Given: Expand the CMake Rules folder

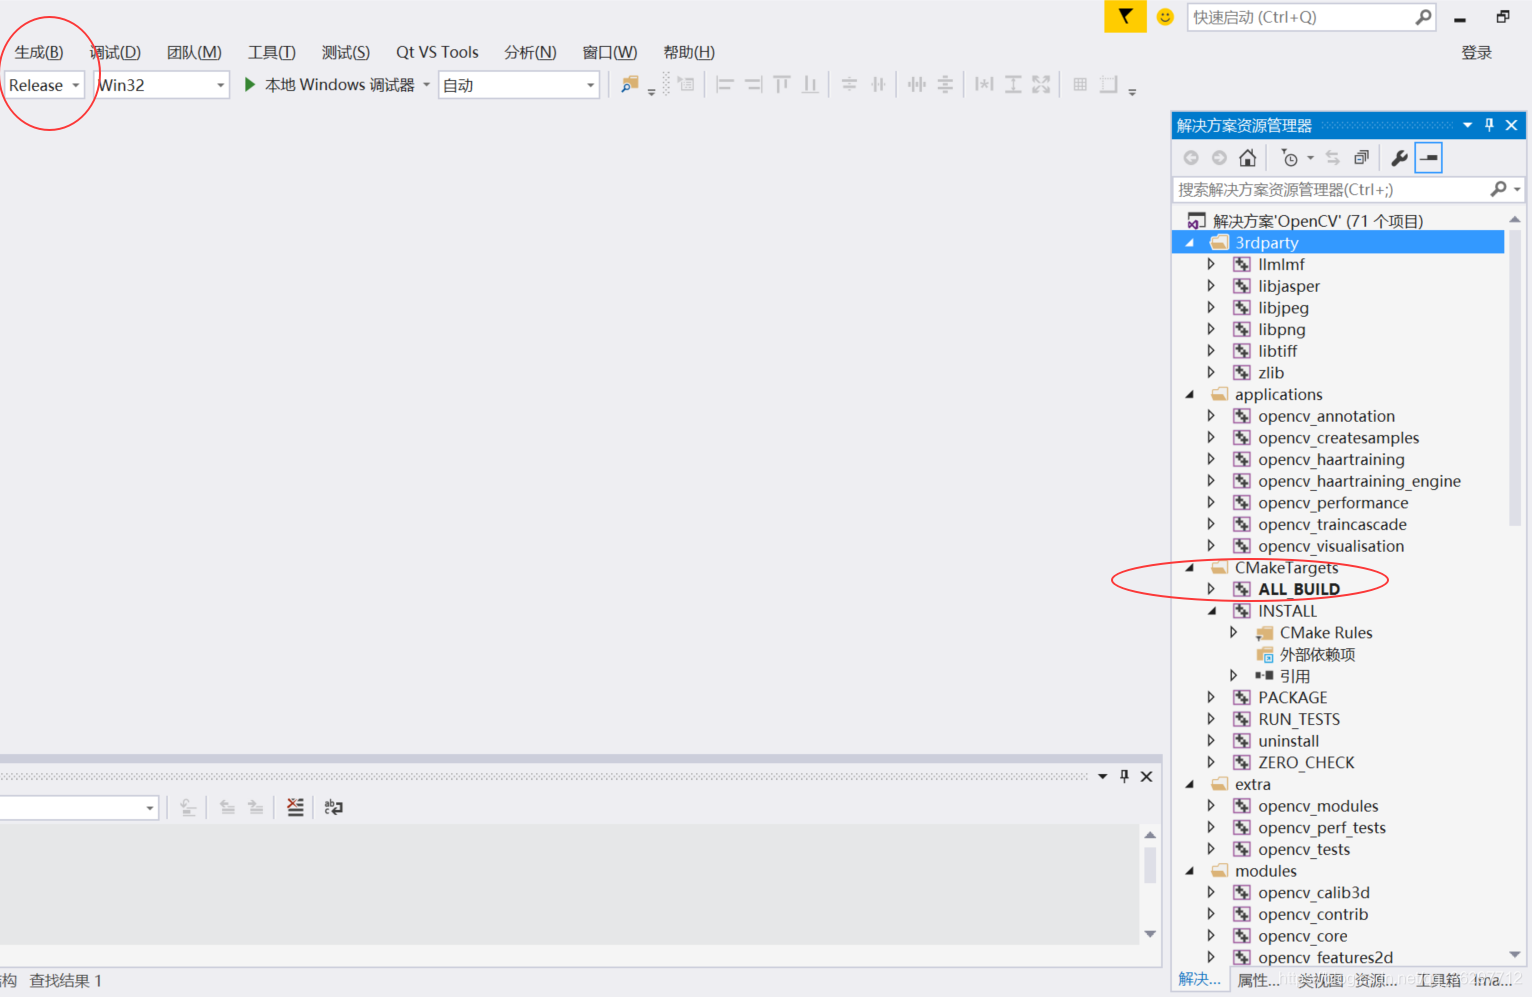Looking at the screenshot, I should tap(1233, 633).
